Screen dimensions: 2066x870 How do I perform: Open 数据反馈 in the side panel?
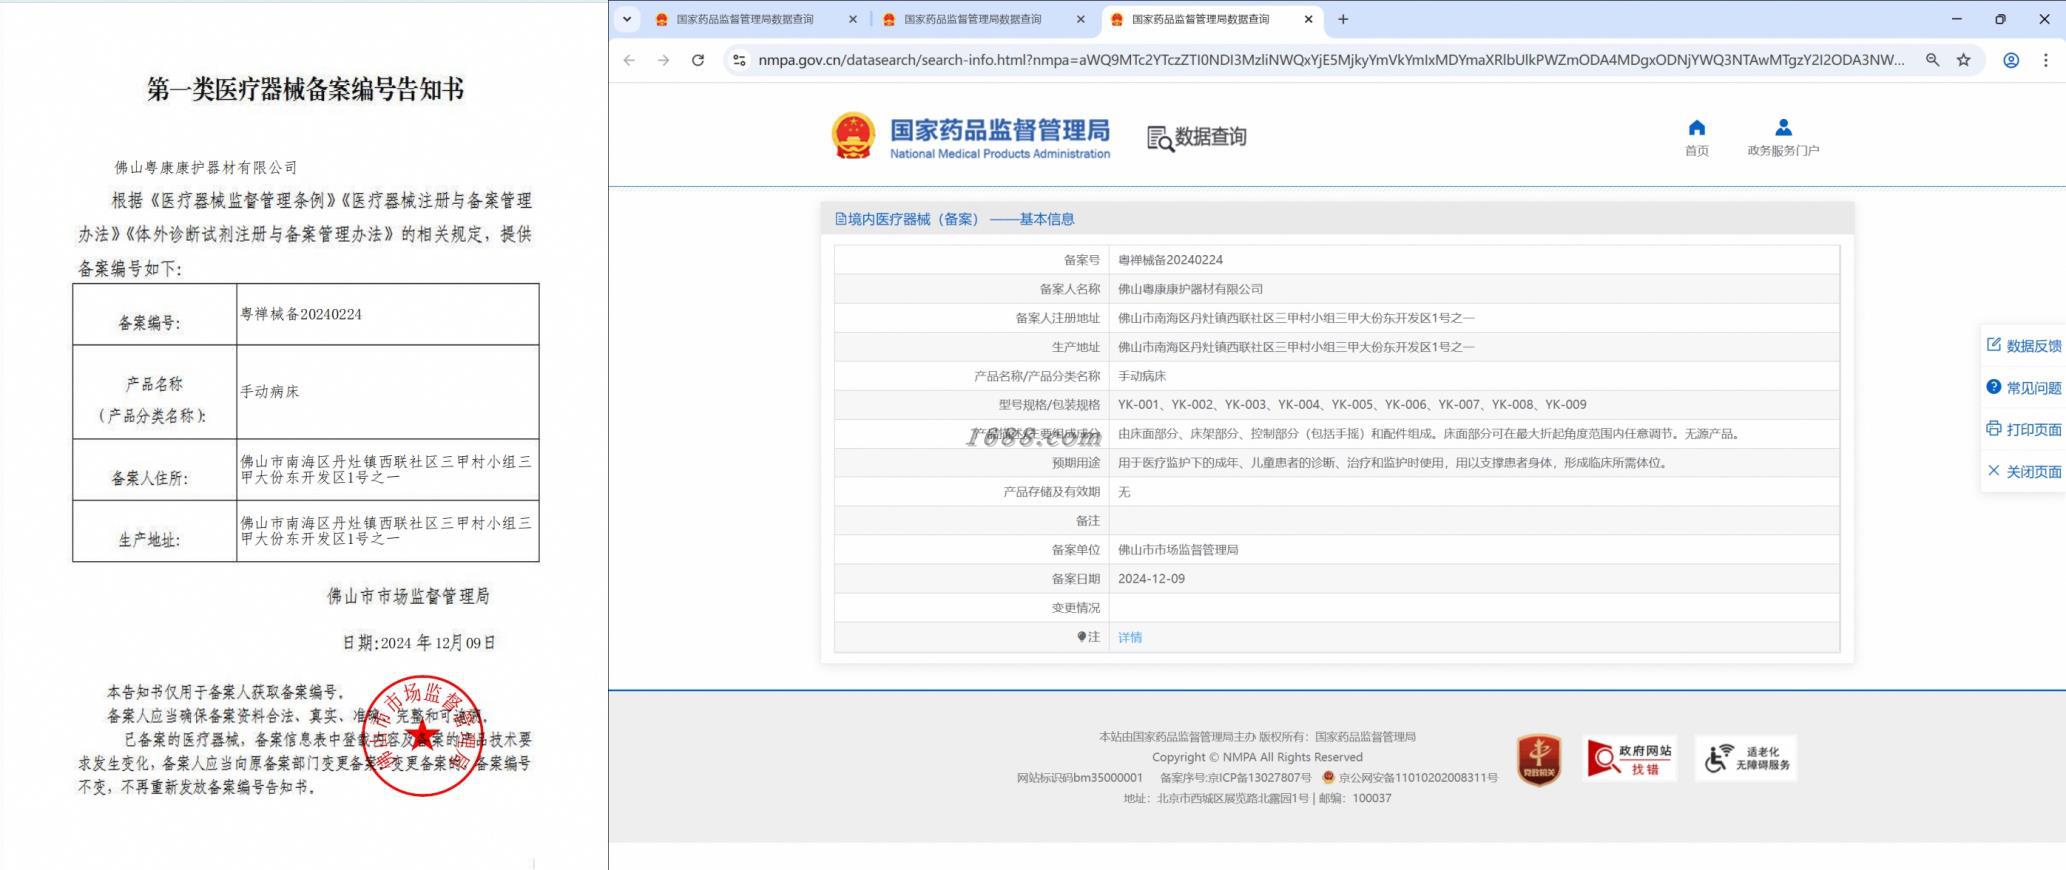pyautogui.click(x=2024, y=345)
